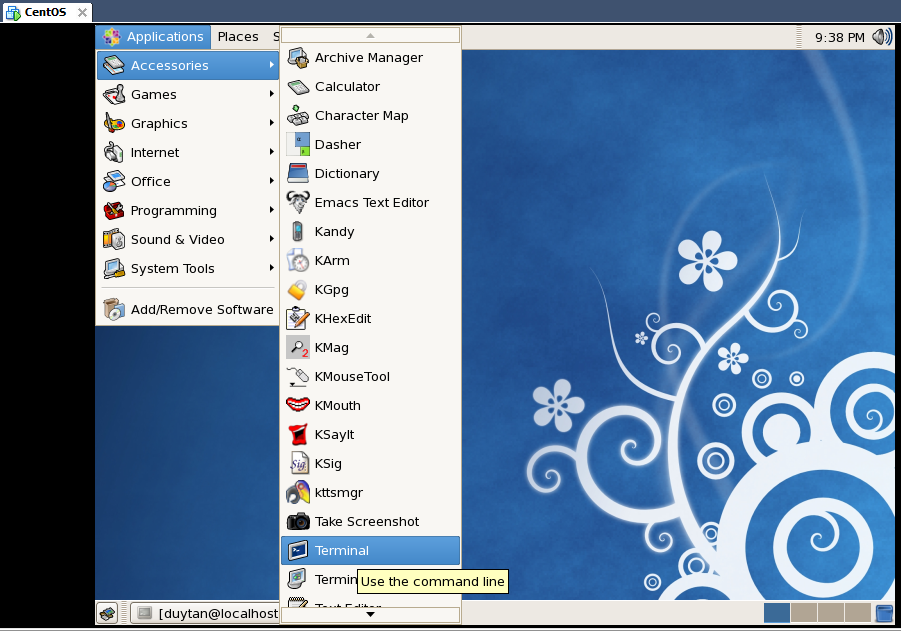Screen dimensions: 901x631
Task: Switch to the first workspace
Action: pyautogui.click(x=776, y=613)
